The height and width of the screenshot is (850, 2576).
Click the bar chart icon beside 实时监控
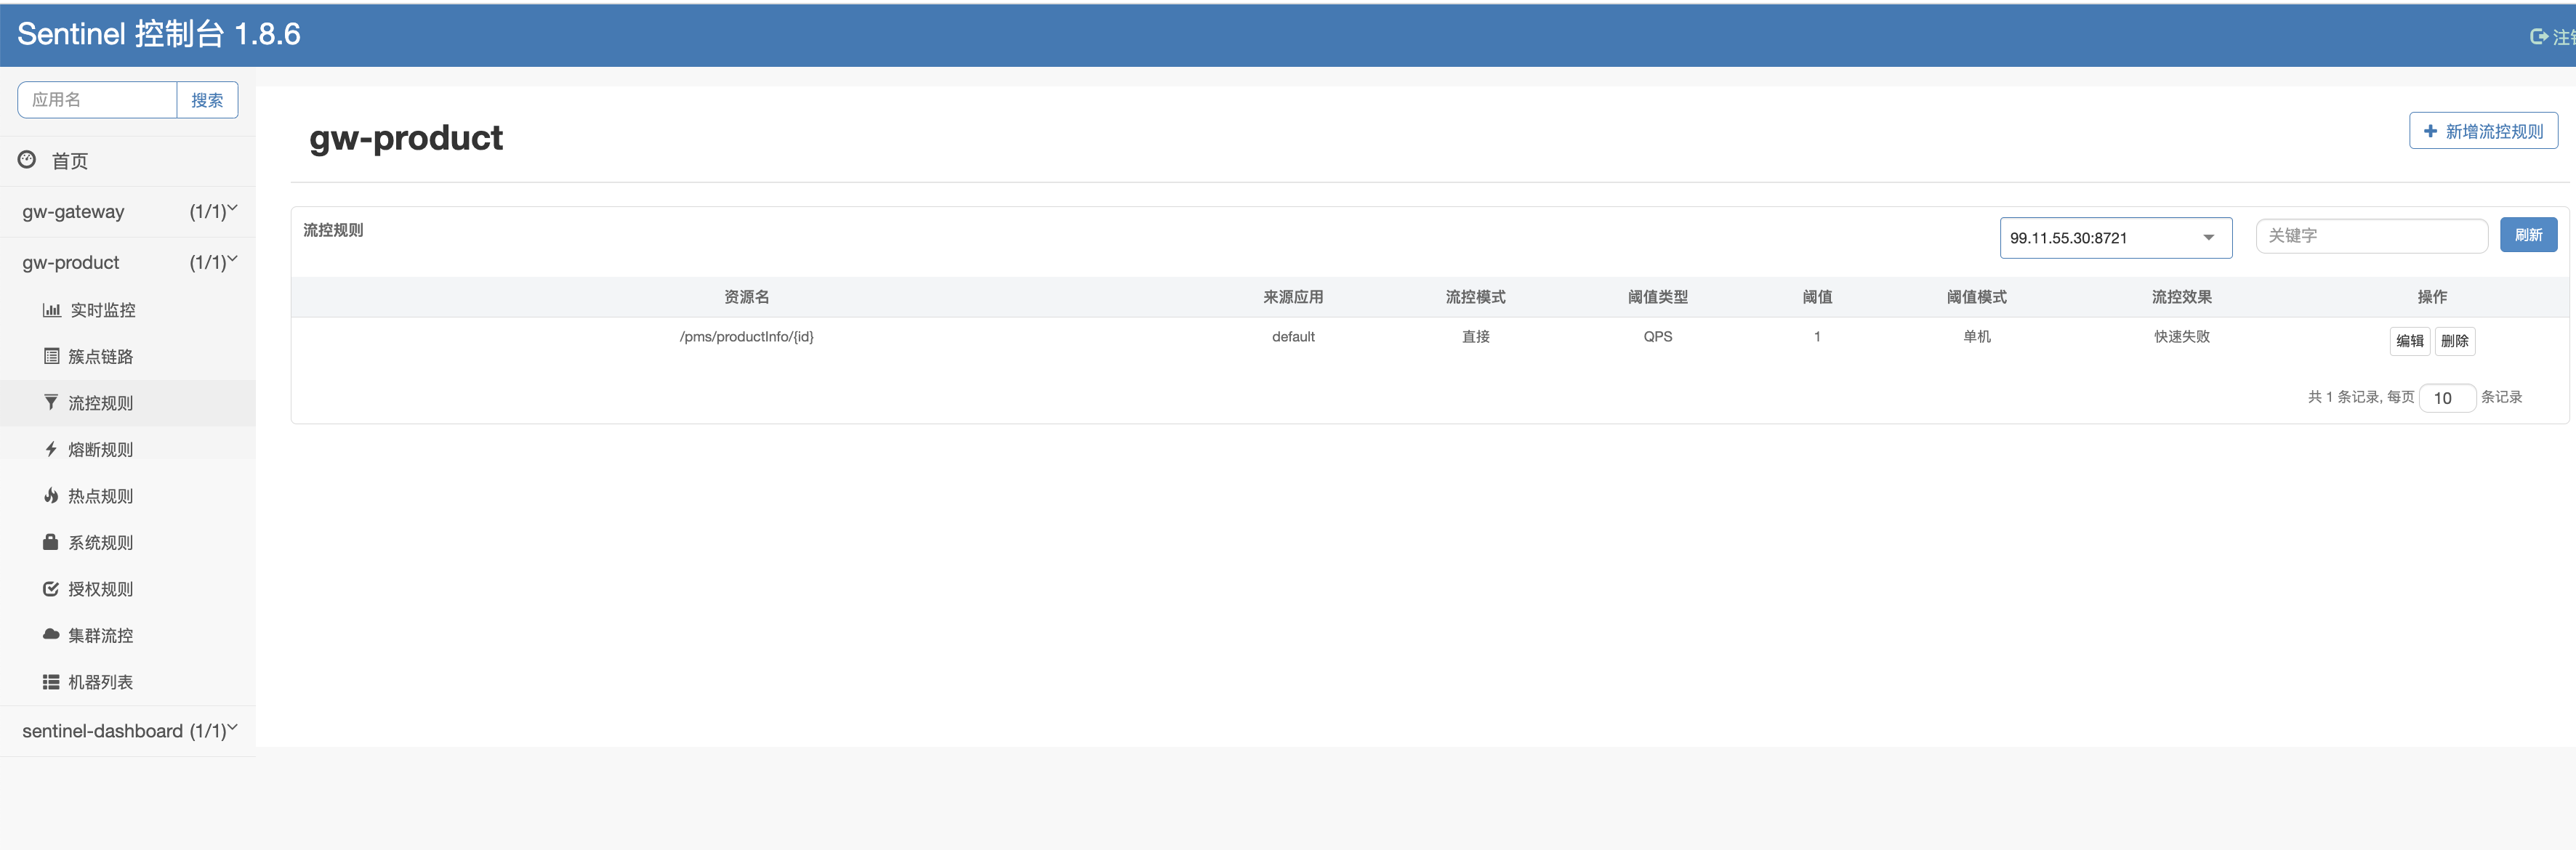(51, 310)
